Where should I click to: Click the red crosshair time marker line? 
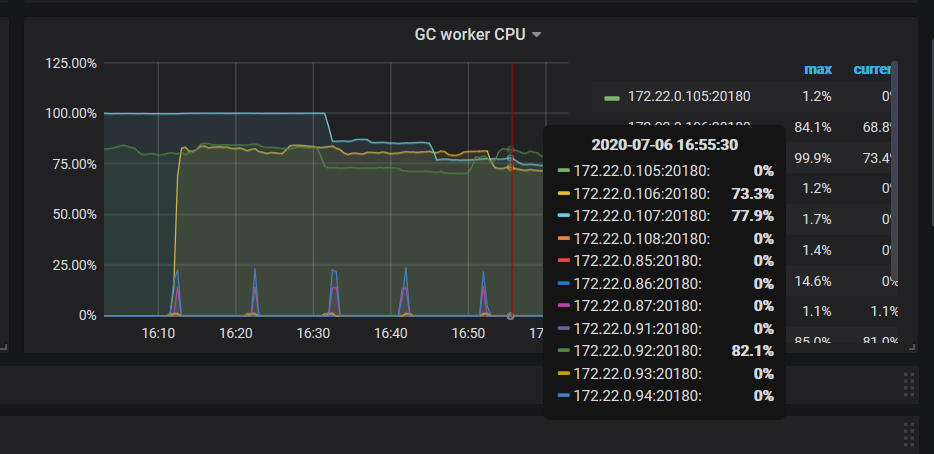coord(512,189)
